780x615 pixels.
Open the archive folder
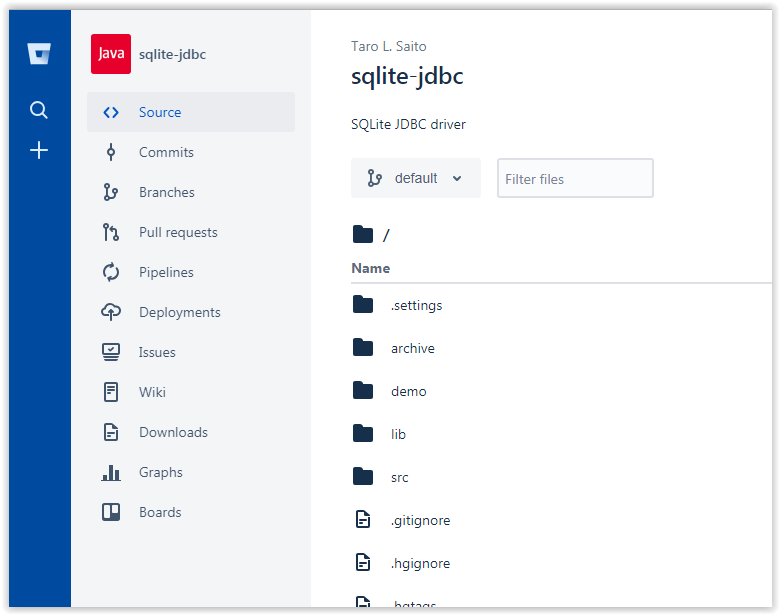pyautogui.click(x=412, y=348)
